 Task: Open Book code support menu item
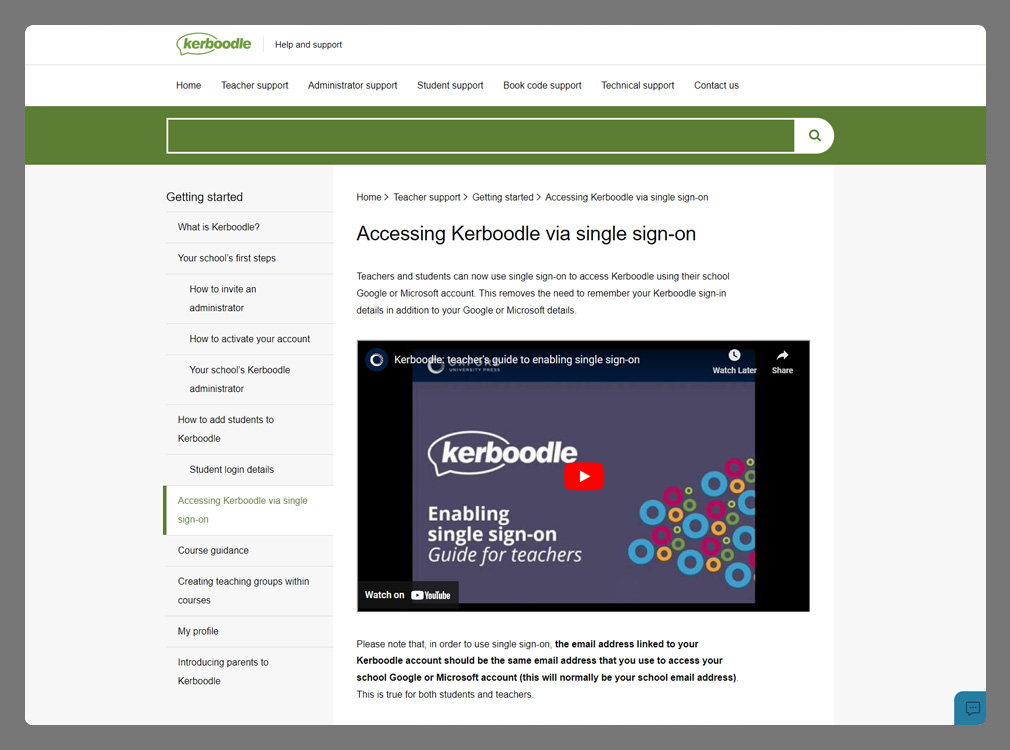click(542, 85)
